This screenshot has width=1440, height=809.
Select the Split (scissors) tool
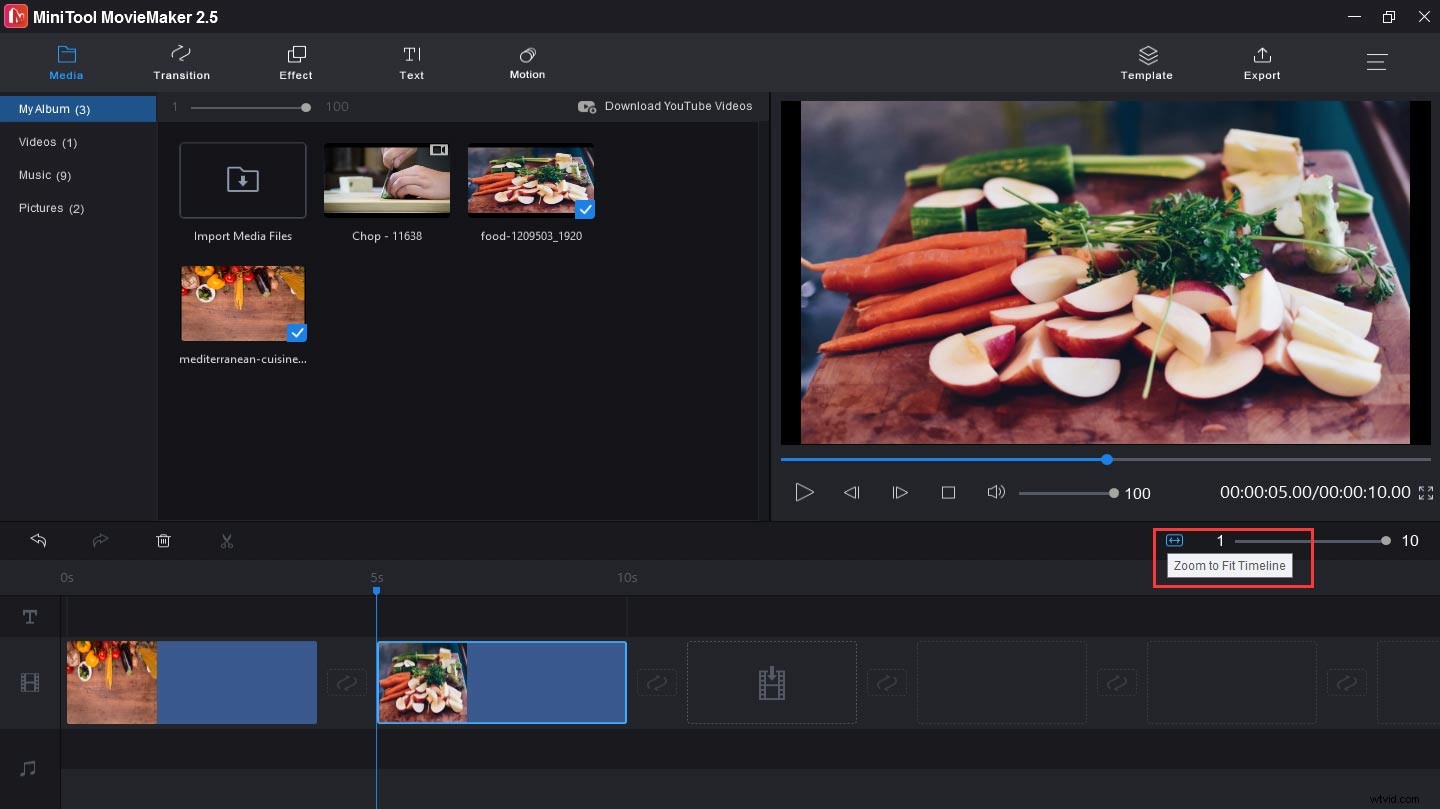point(227,540)
